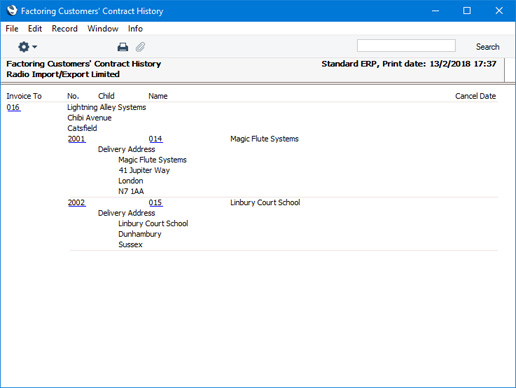Image resolution: width=516 pixels, height=388 pixels.
Task: Click the Catsfield address line
Action: click(x=82, y=128)
